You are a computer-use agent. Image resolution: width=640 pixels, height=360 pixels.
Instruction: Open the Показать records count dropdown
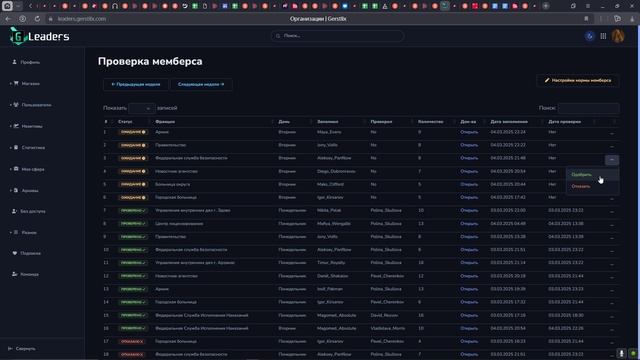[x=142, y=108]
